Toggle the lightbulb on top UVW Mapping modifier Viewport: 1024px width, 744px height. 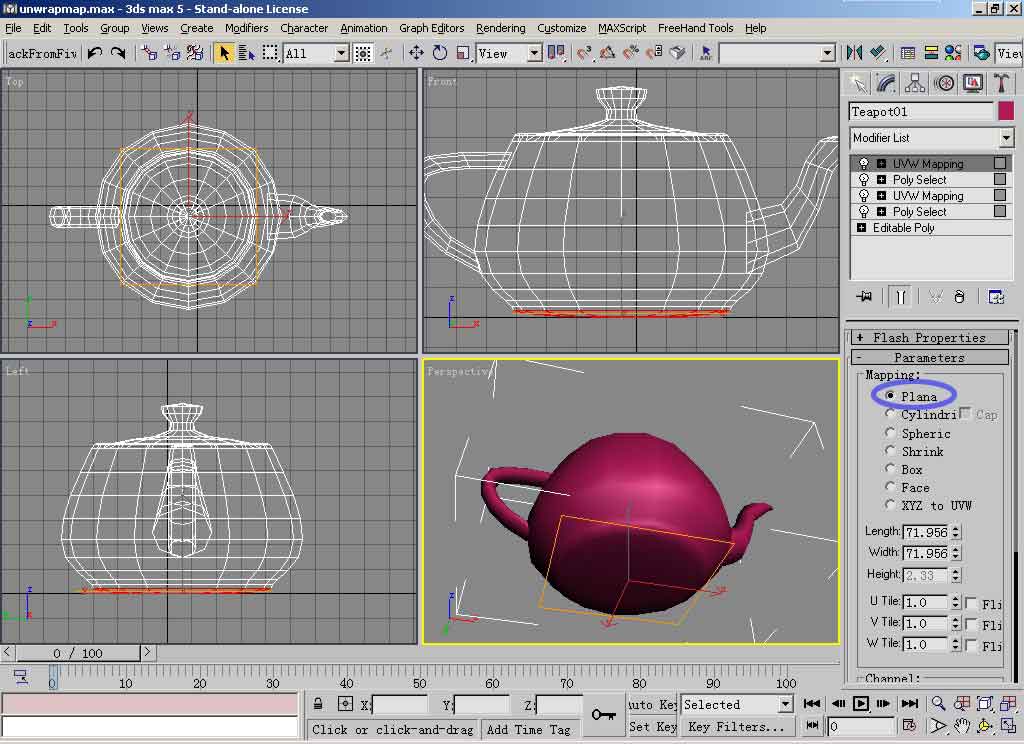pyautogui.click(x=864, y=164)
